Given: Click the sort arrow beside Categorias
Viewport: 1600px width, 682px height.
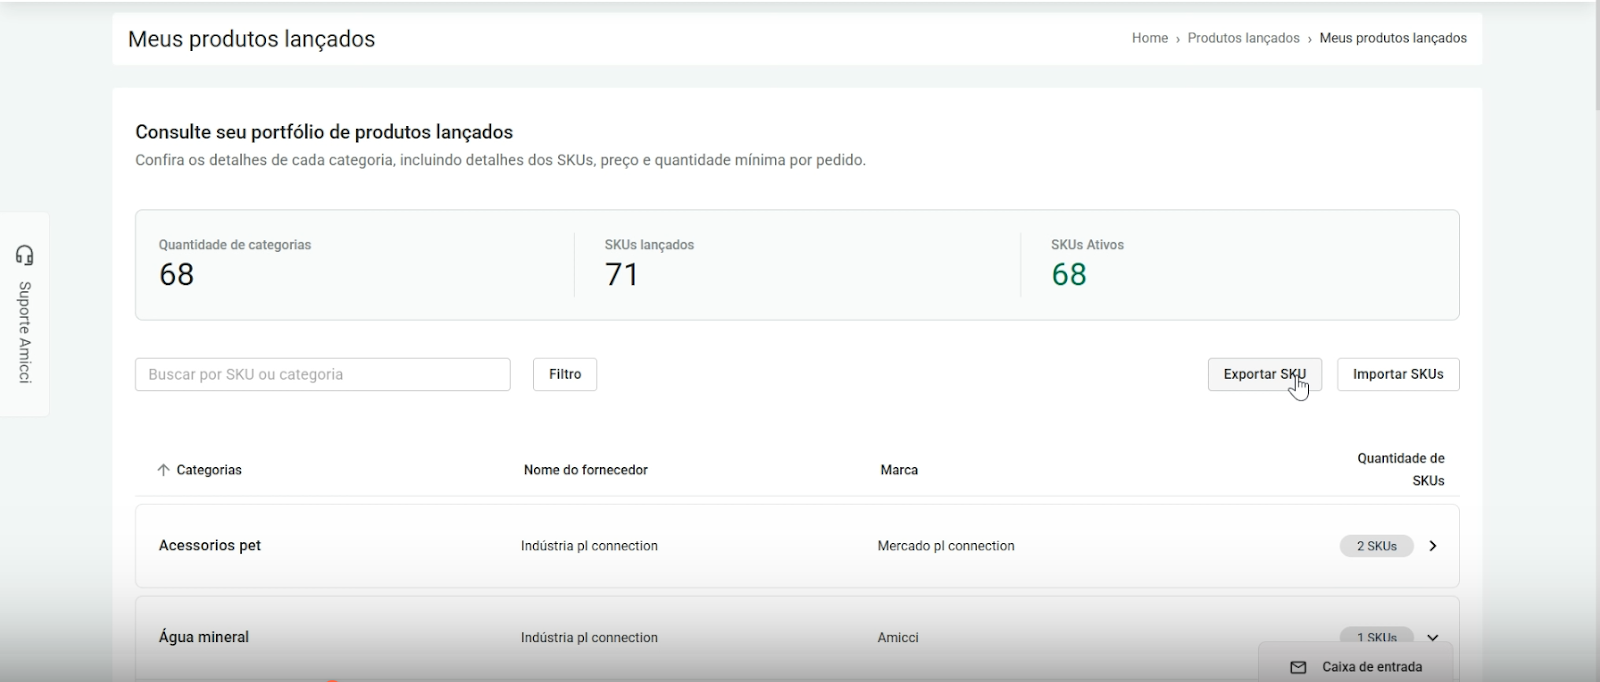Looking at the screenshot, I should pos(163,470).
